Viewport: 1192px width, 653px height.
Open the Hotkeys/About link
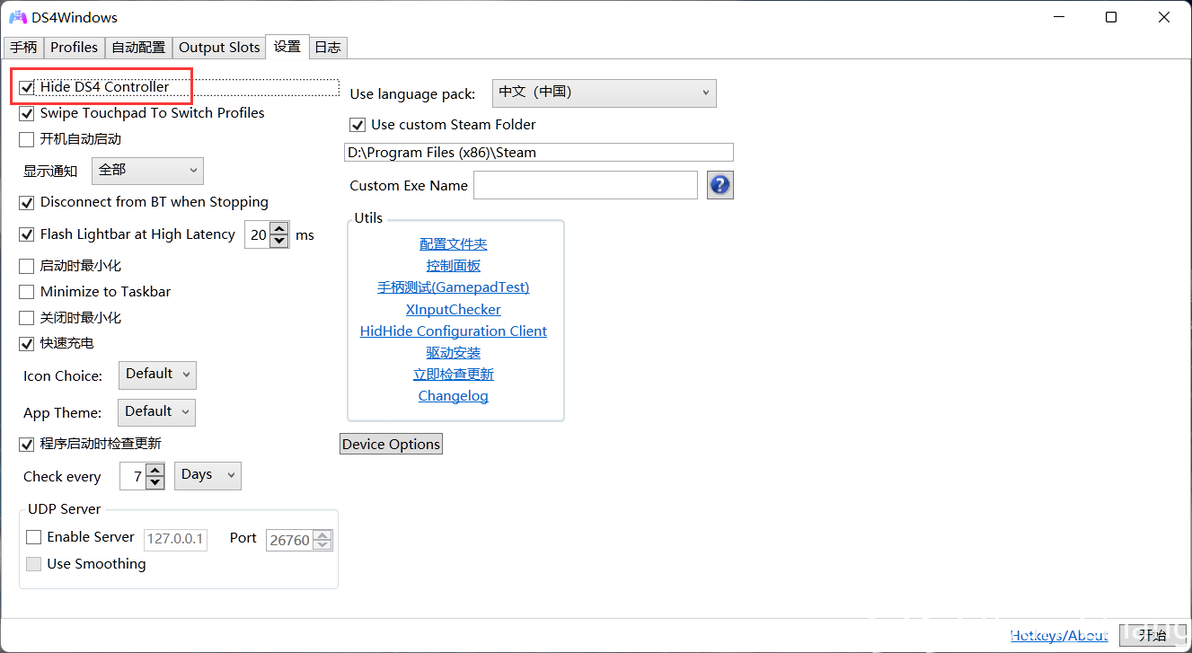click(x=1058, y=635)
